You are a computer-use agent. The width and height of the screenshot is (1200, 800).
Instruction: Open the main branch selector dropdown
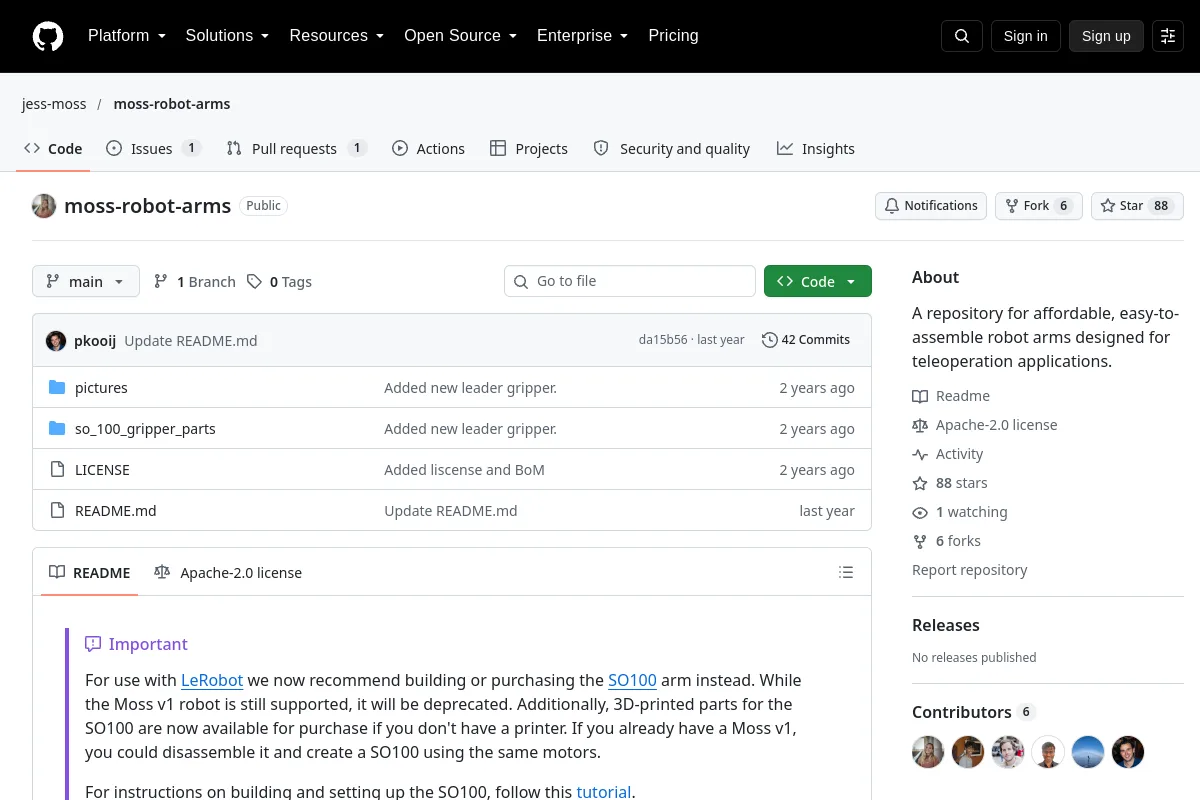pyautogui.click(x=86, y=281)
